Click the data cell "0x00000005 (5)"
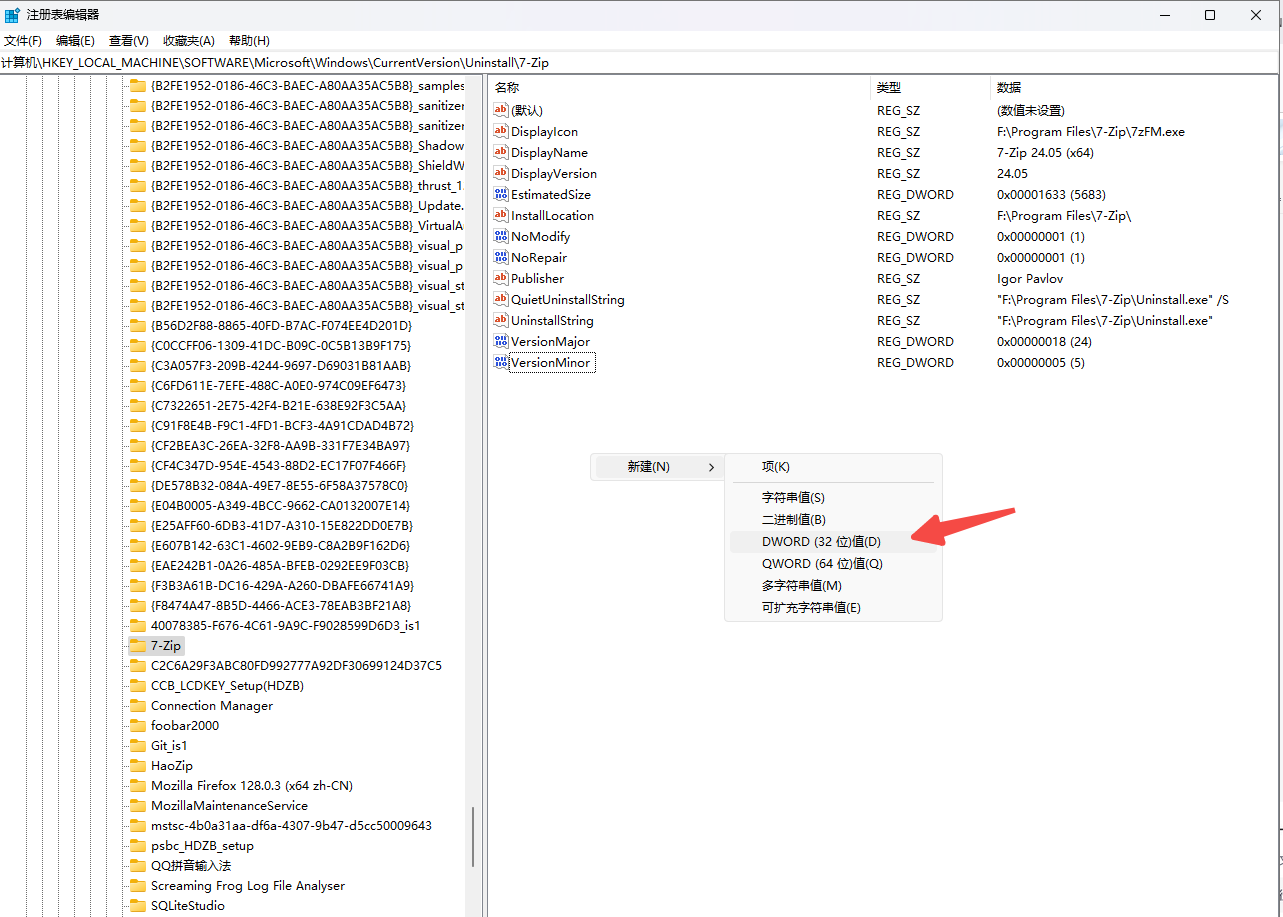Image resolution: width=1283 pixels, height=917 pixels. click(x=1041, y=363)
